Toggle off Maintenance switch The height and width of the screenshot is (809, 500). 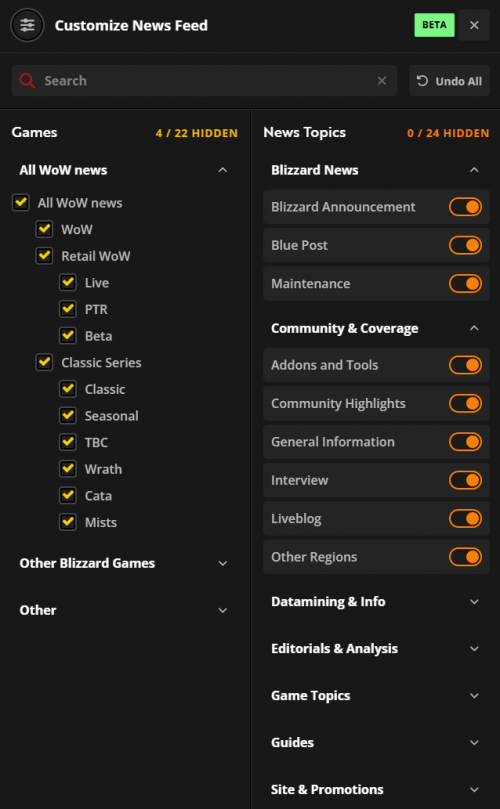[x=465, y=283]
